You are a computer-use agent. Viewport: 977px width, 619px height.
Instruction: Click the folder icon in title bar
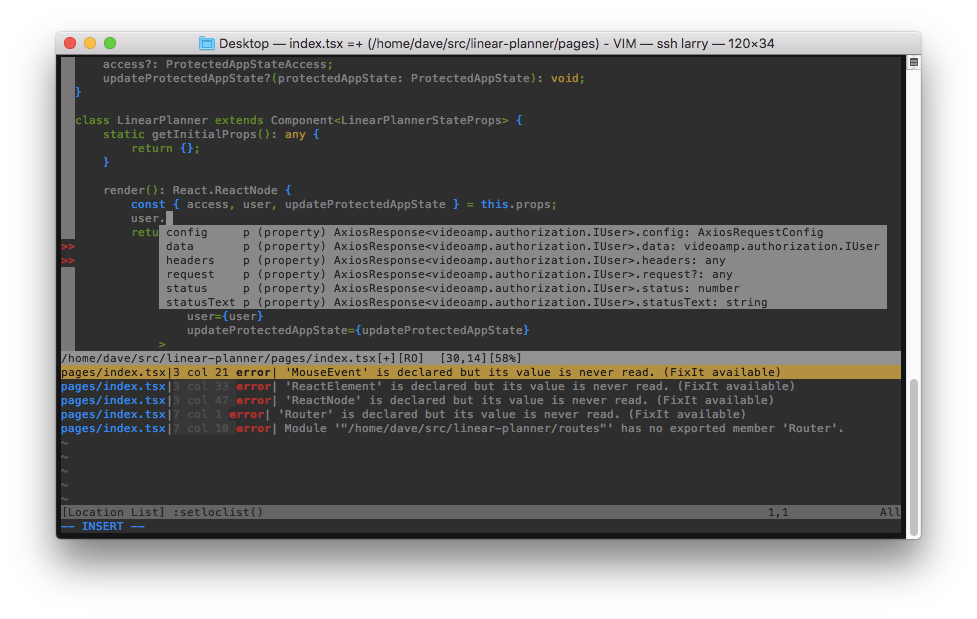click(206, 44)
